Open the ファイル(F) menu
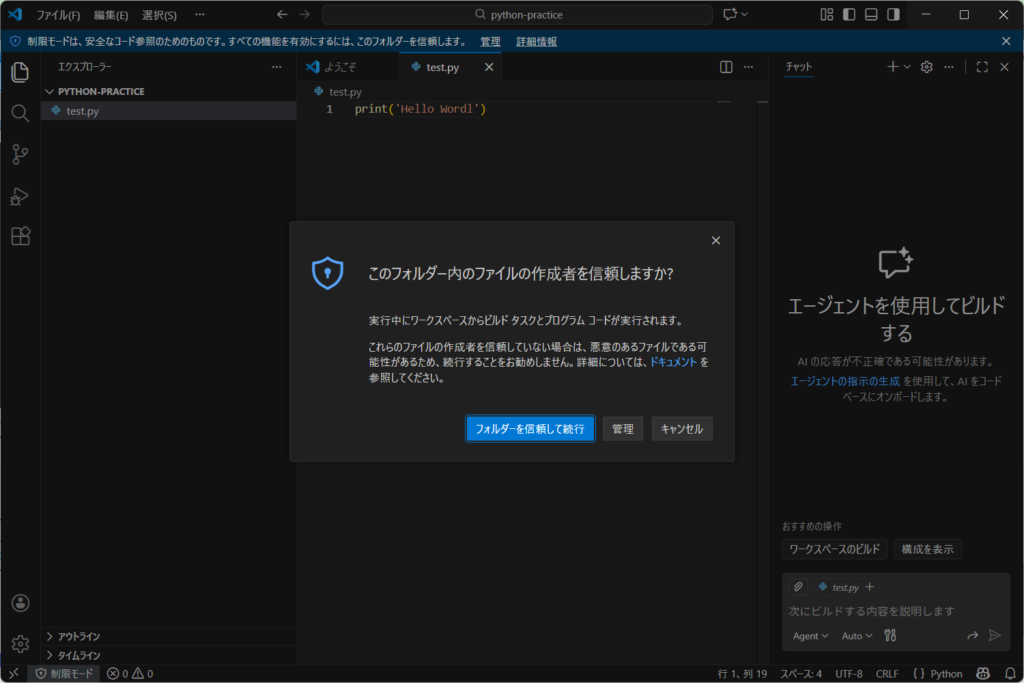 [x=58, y=15]
